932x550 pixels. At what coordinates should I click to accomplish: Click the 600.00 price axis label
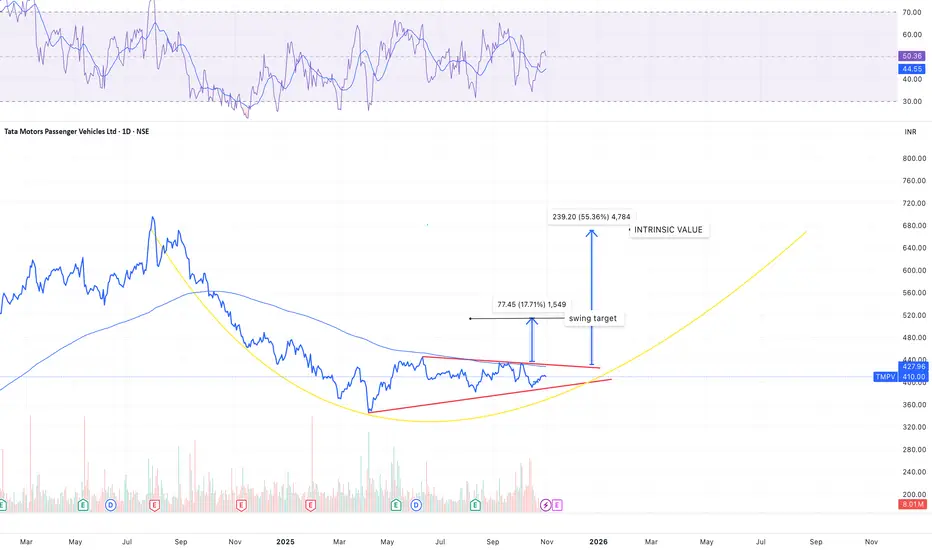pyautogui.click(x=914, y=270)
